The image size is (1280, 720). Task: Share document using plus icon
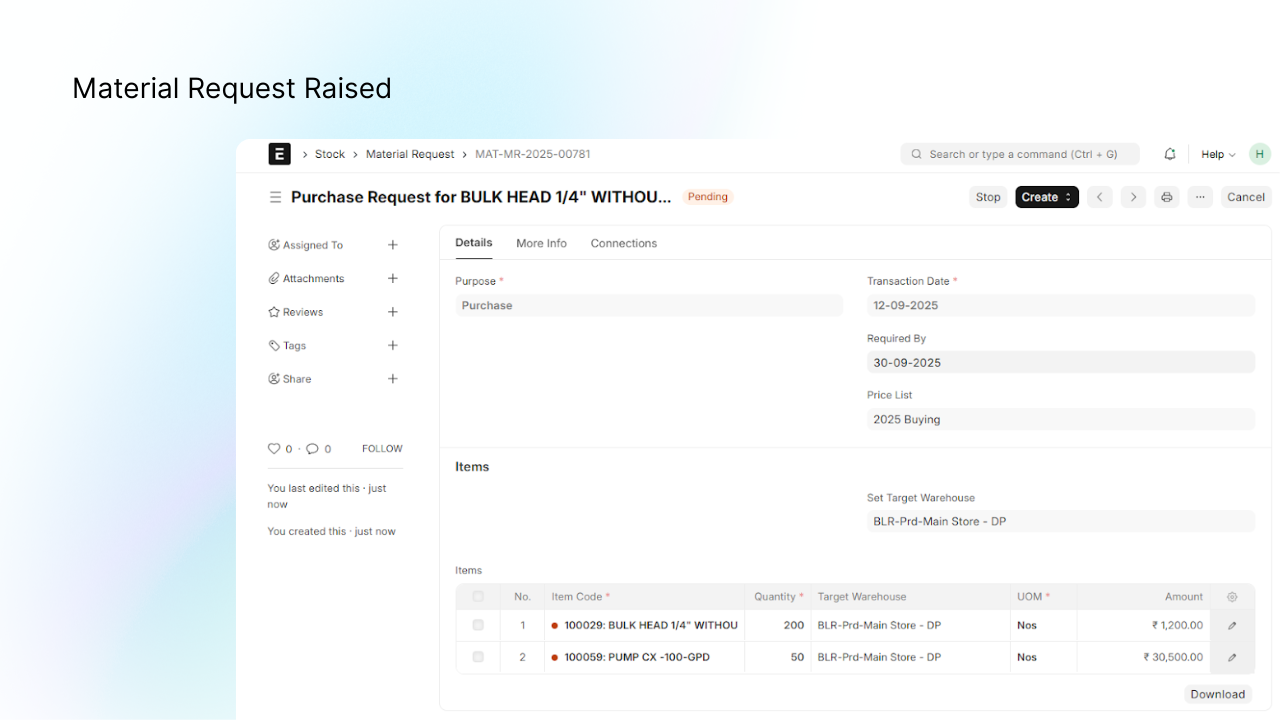click(x=393, y=379)
